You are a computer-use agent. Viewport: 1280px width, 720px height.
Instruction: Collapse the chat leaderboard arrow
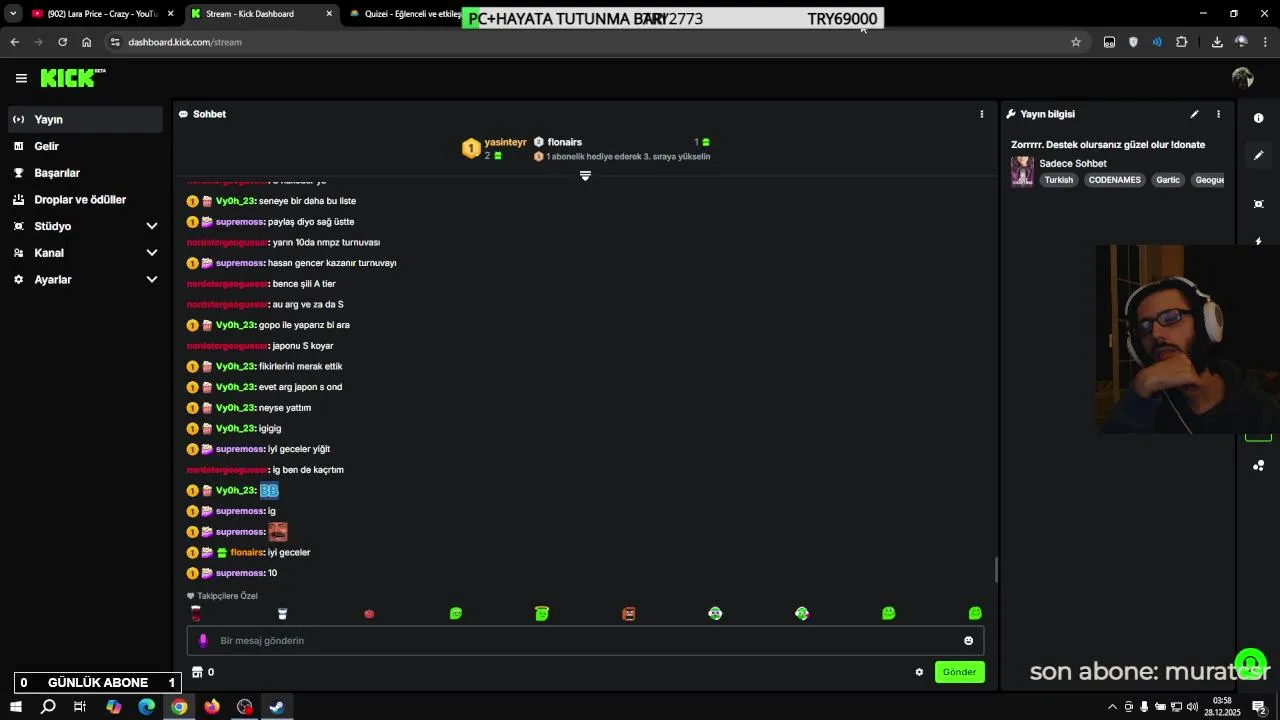(x=585, y=176)
